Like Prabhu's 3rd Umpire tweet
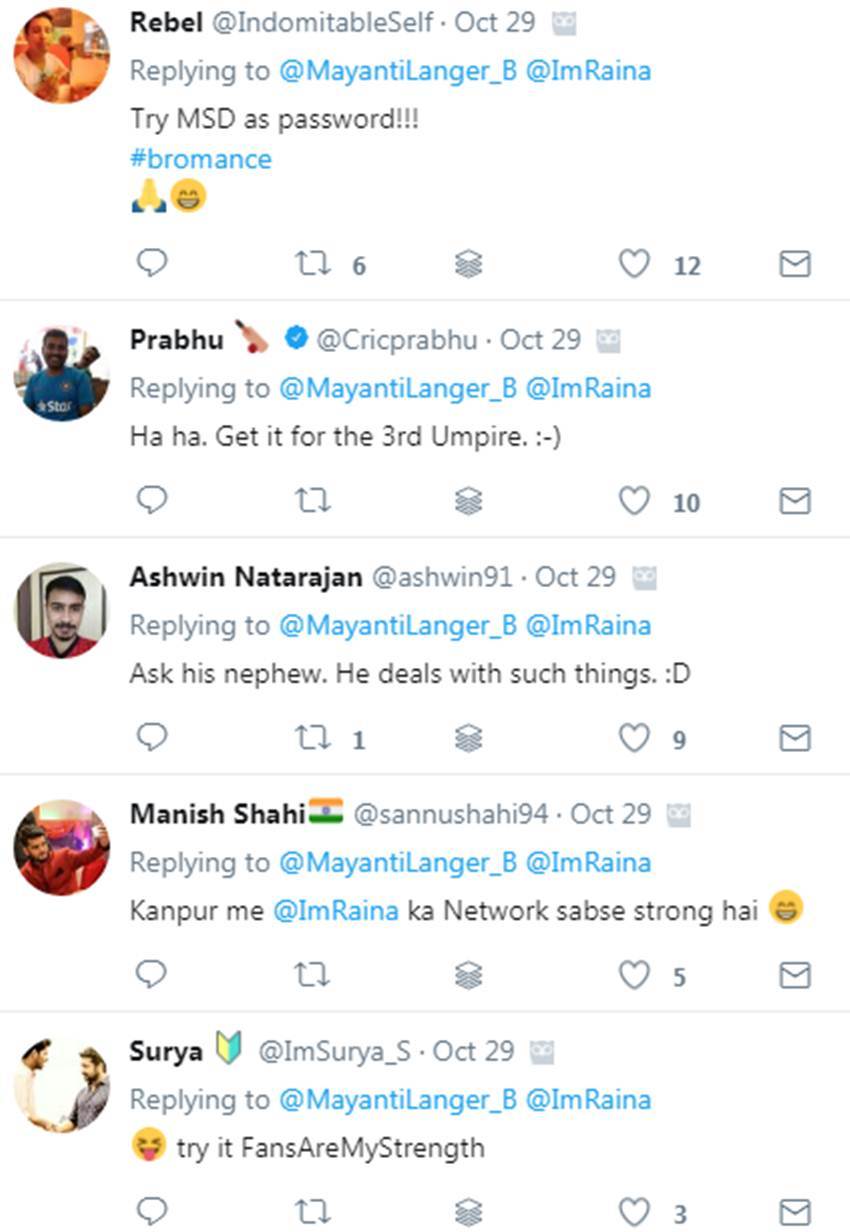Screen dimensions: 850x1232 pos(634,500)
